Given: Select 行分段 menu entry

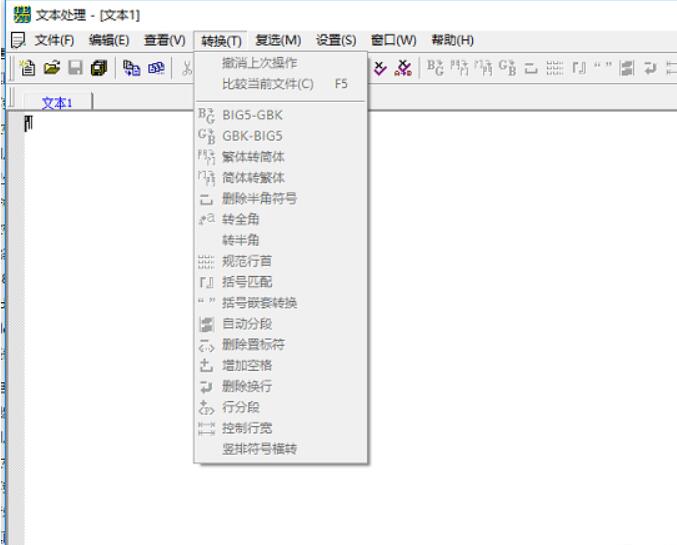Looking at the screenshot, I should point(281,407).
